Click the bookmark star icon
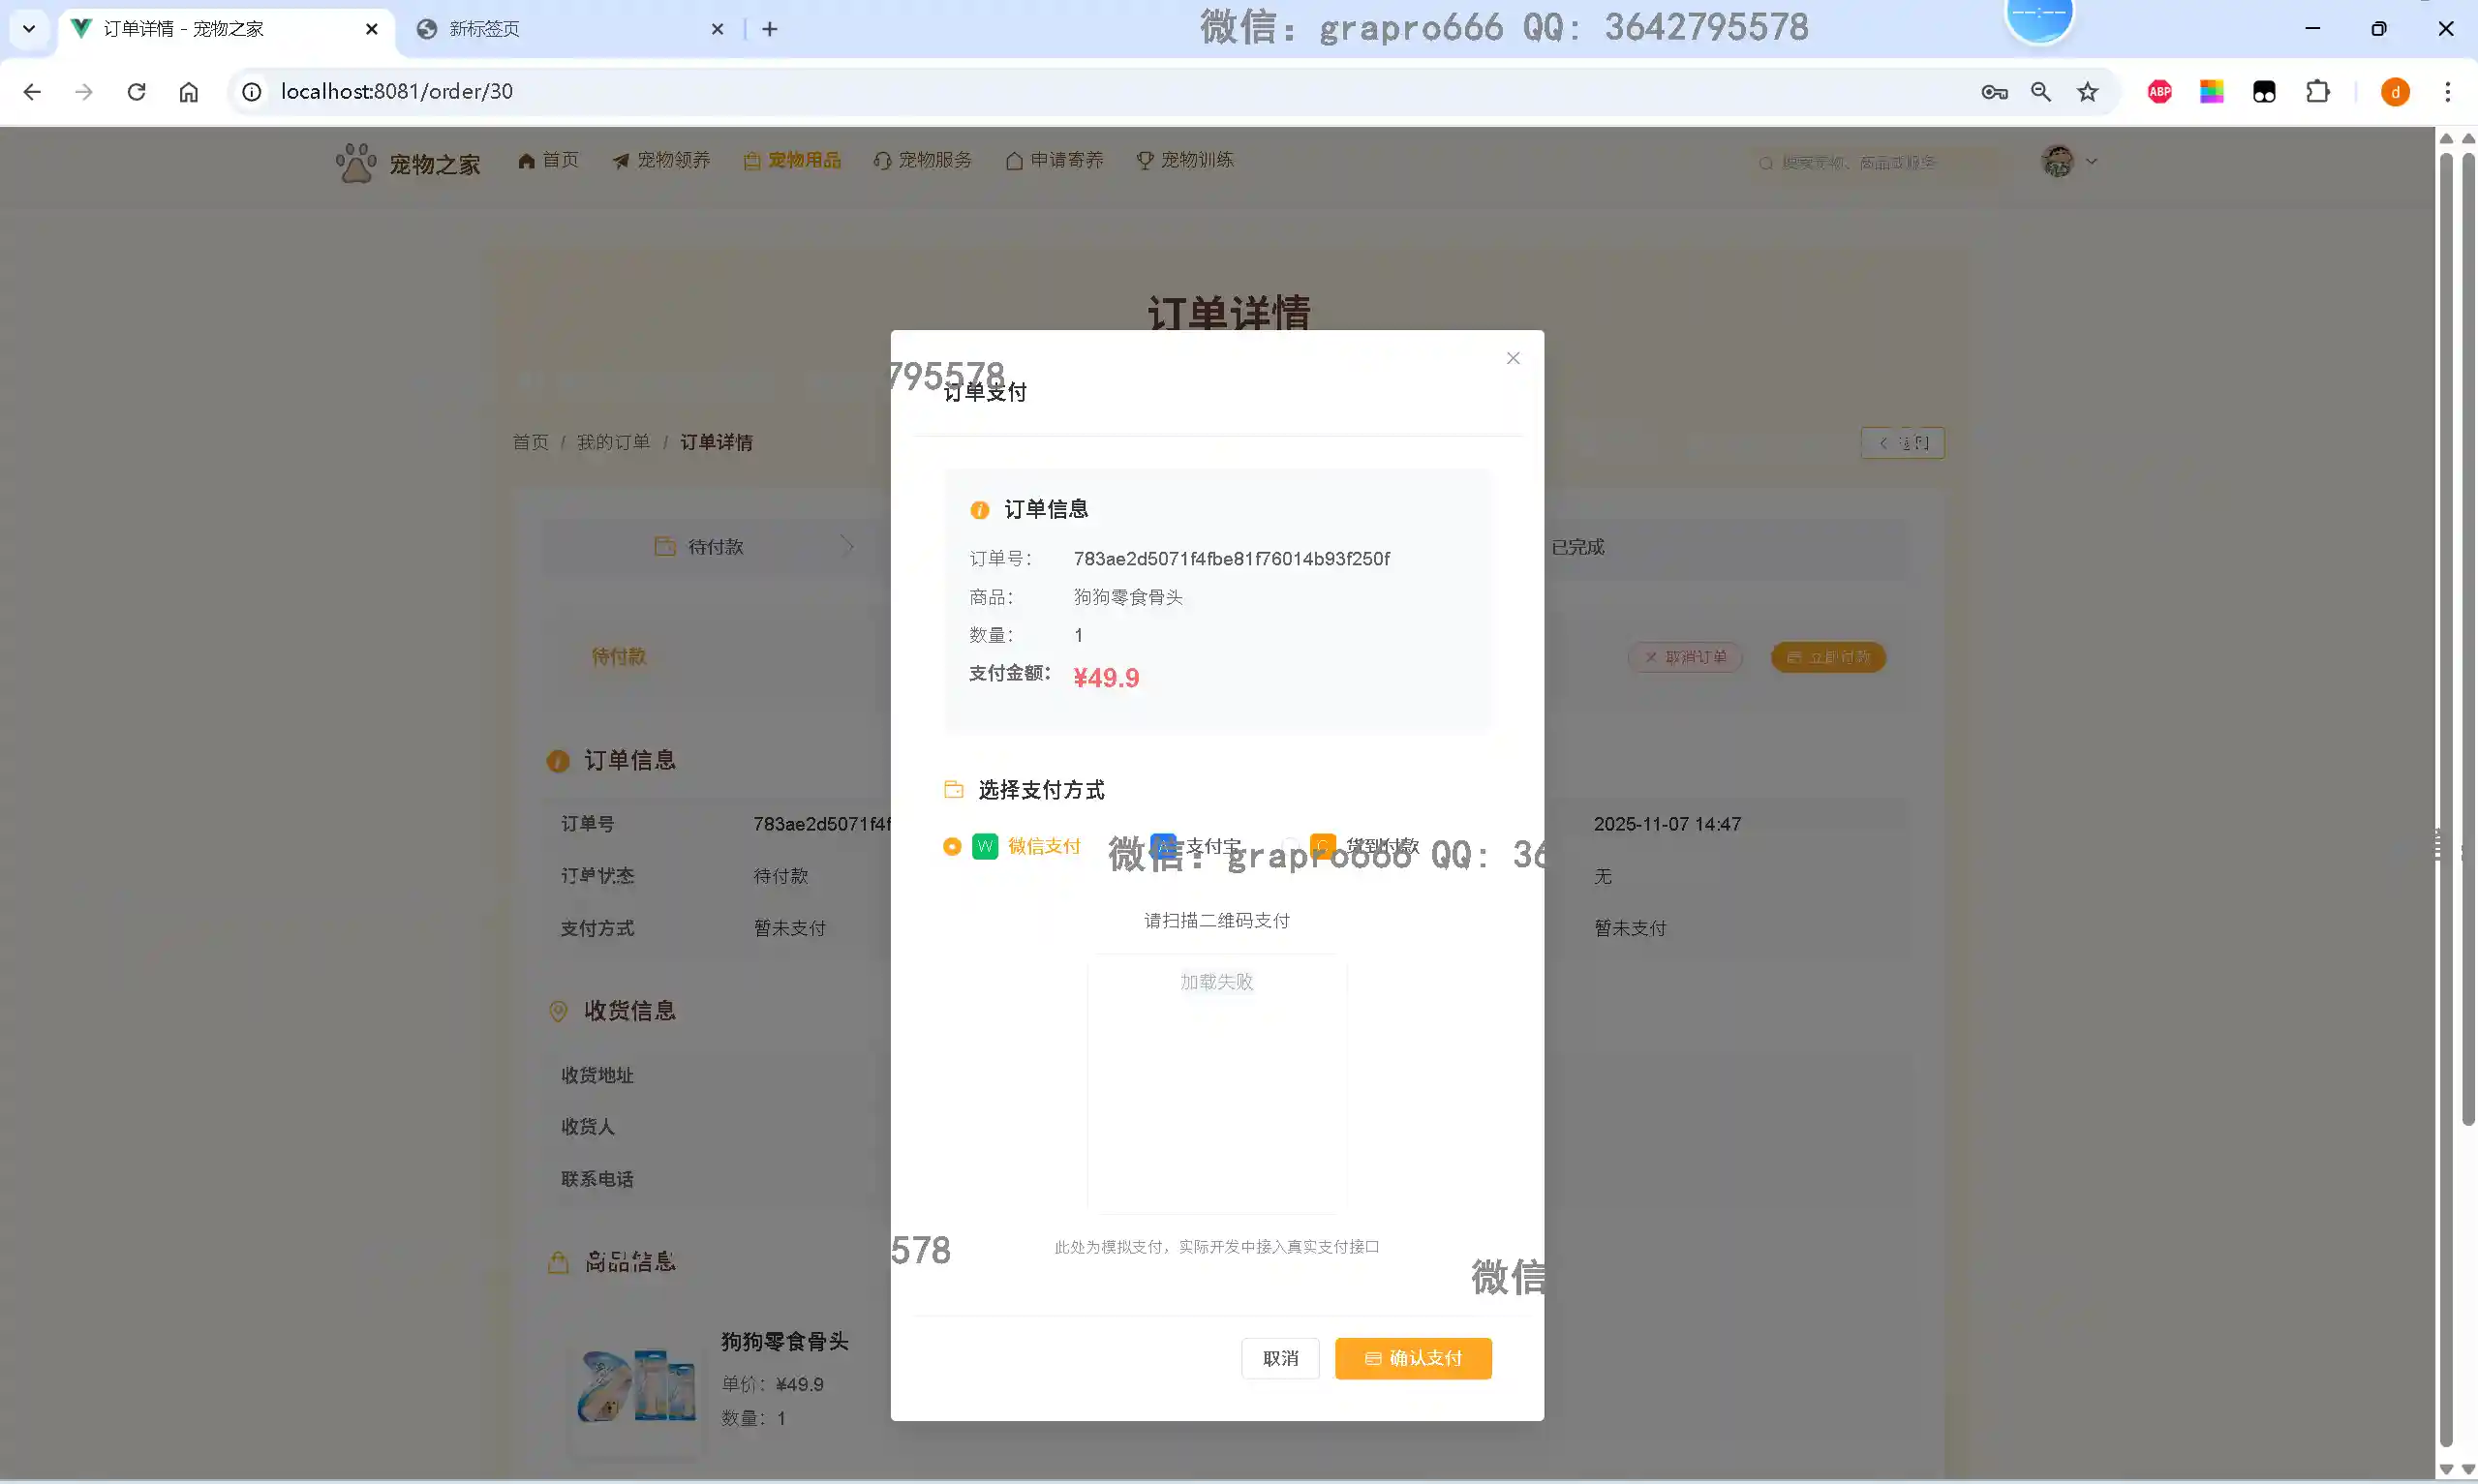Image resolution: width=2478 pixels, height=1484 pixels. tap(2087, 92)
